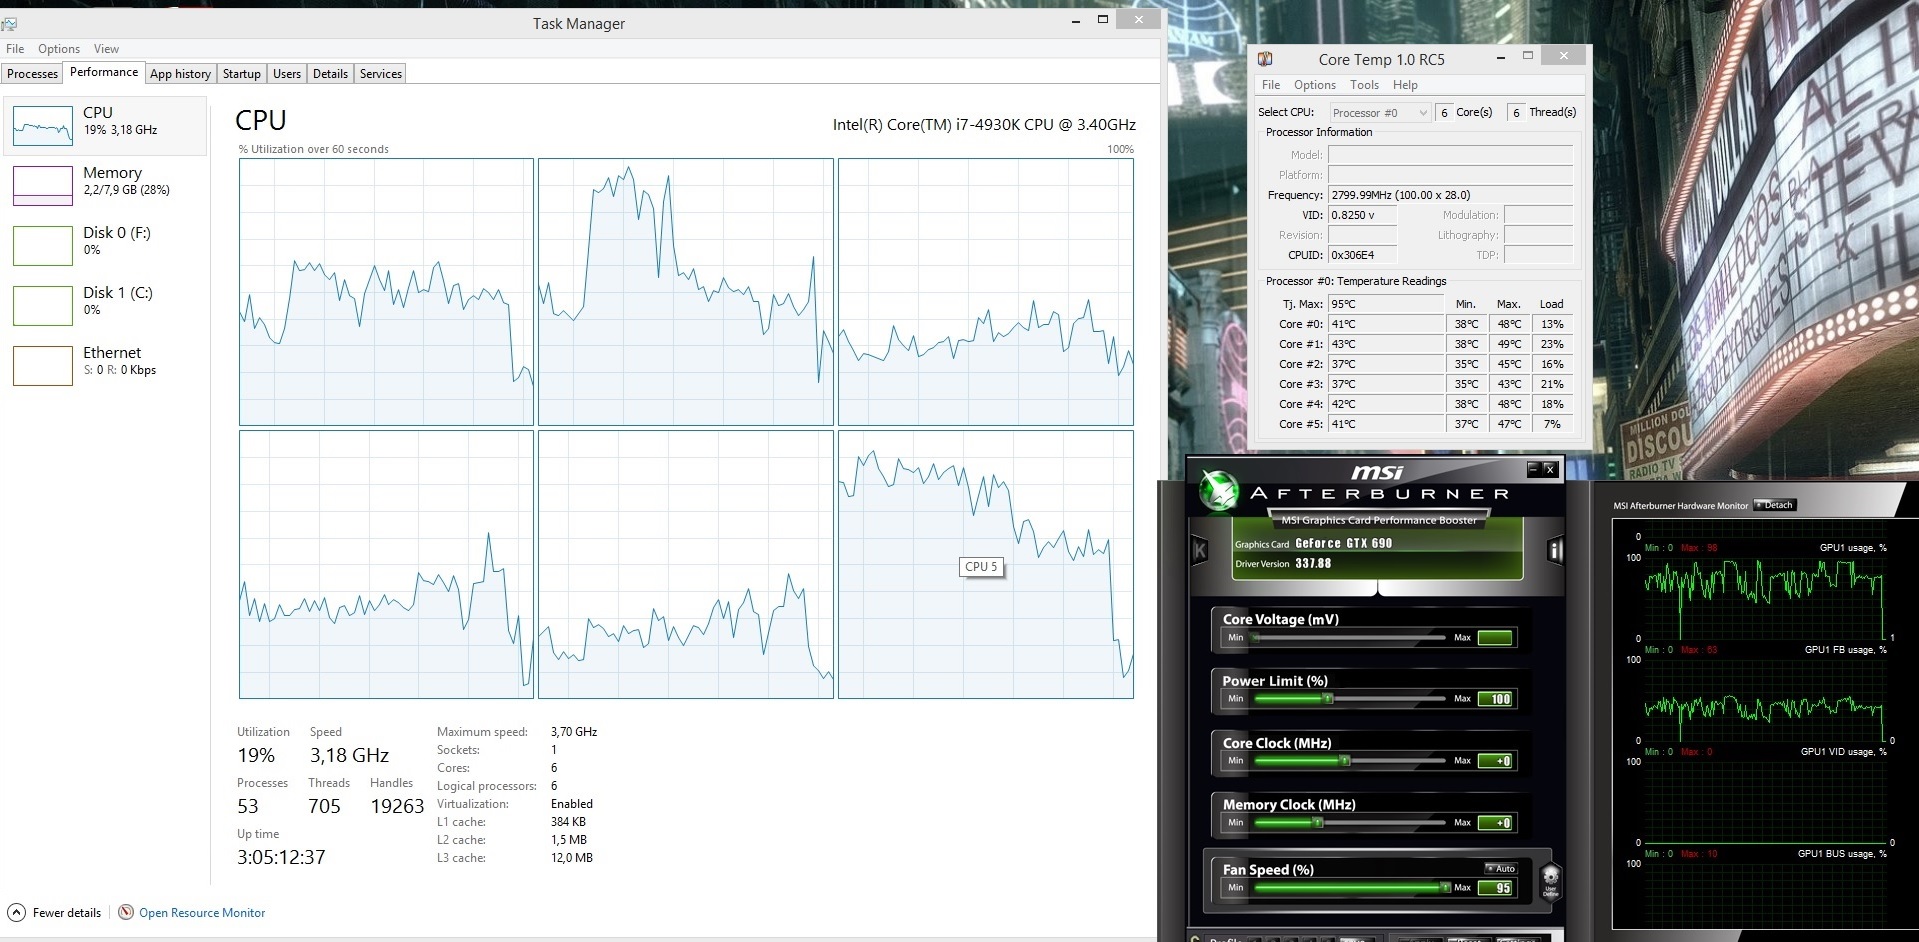Open the Select CPU Processor #0 dropdown
This screenshot has width=1919, height=942.
[1380, 113]
